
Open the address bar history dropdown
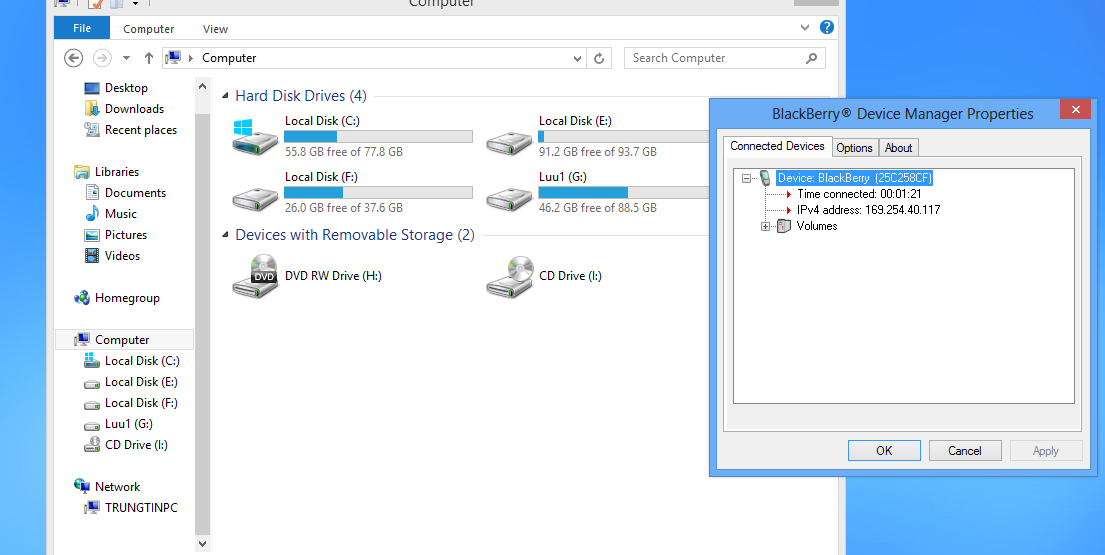[577, 58]
